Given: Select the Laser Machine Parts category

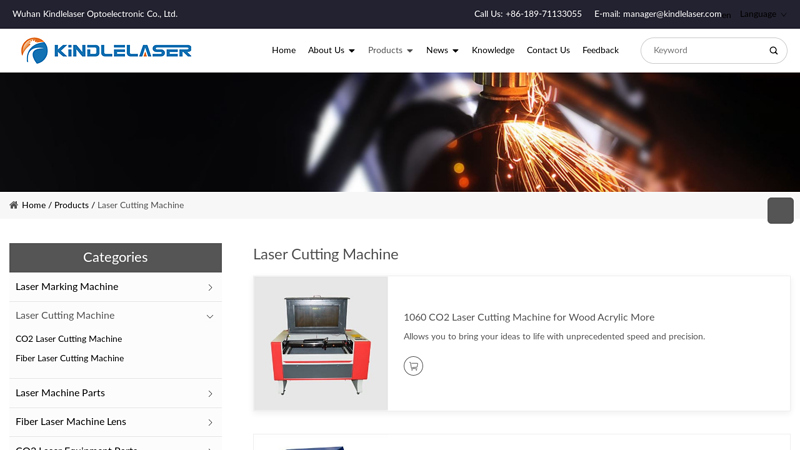Looking at the screenshot, I should pyautogui.click(x=60, y=393).
